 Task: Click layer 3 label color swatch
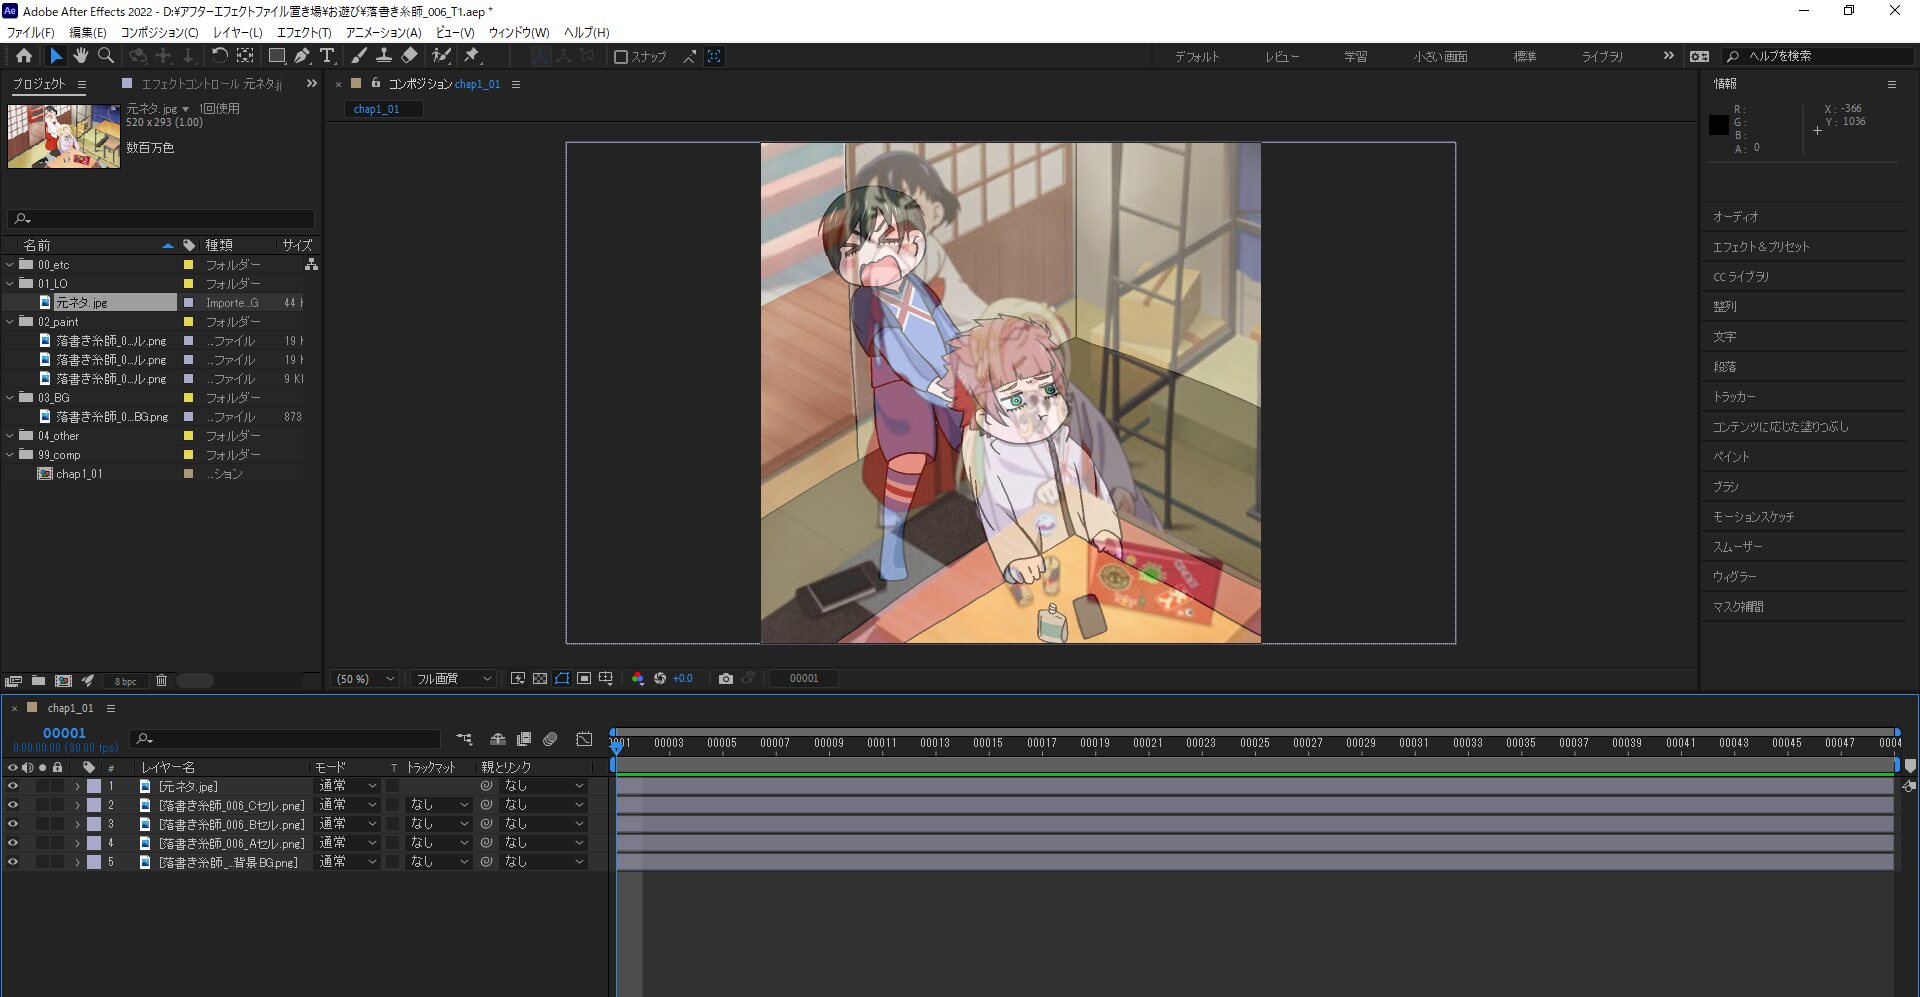click(94, 824)
